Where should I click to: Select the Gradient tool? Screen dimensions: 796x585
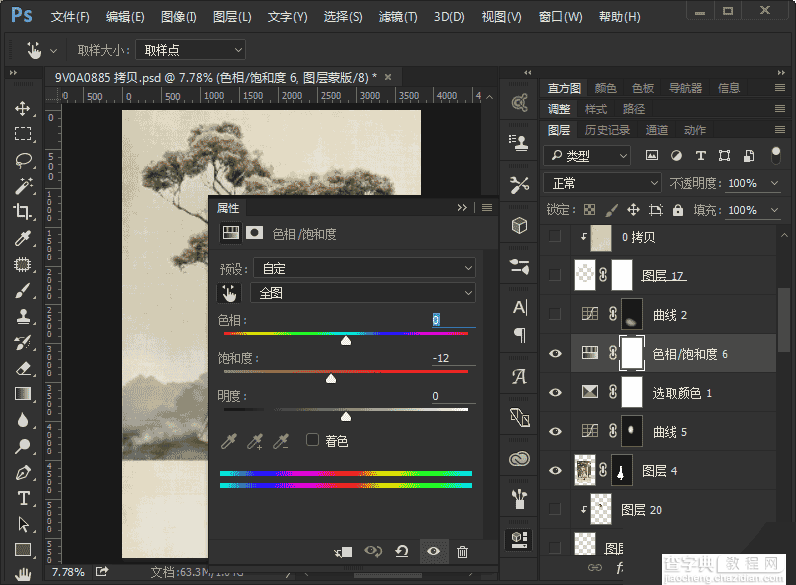[23, 394]
